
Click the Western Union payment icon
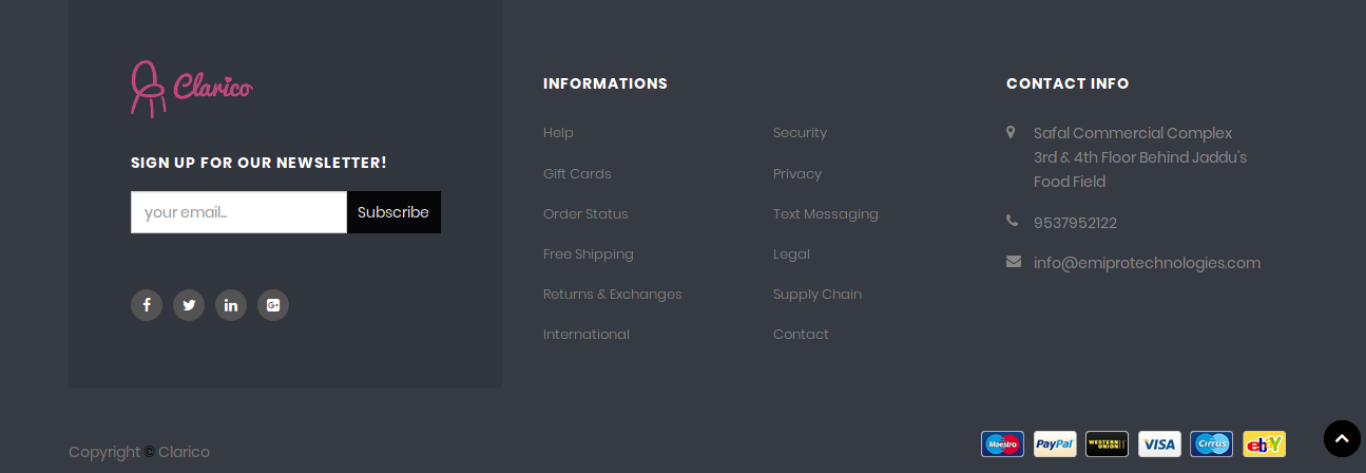1107,444
